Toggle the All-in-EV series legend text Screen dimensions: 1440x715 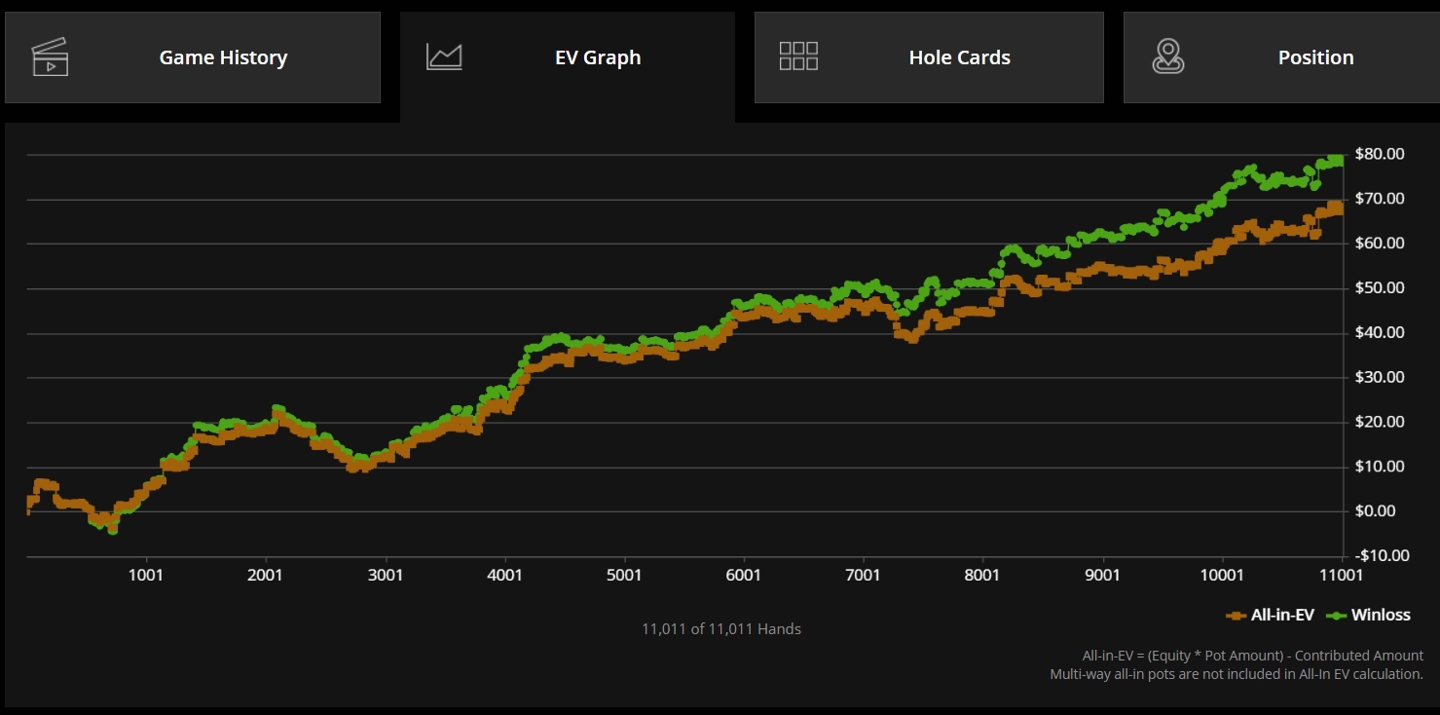coord(1282,615)
